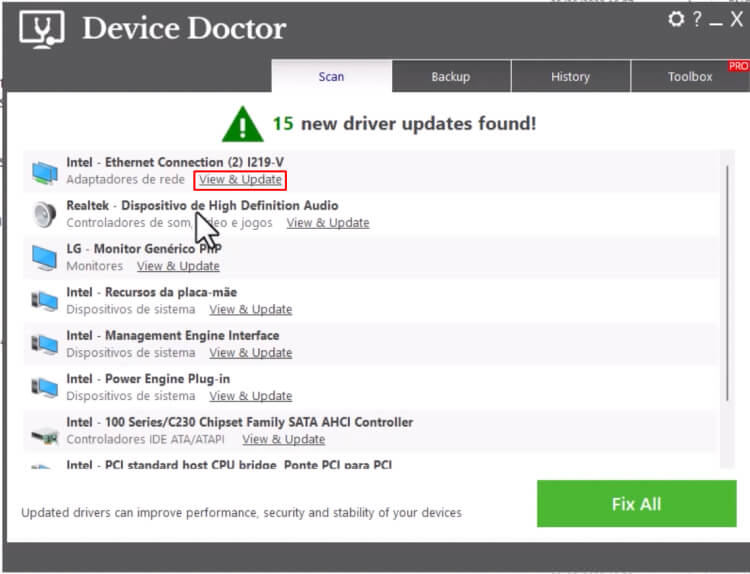Open View & Update for Intel Ethernet Connection
The width and height of the screenshot is (750, 574).
pyautogui.click(x=241, y=180)
